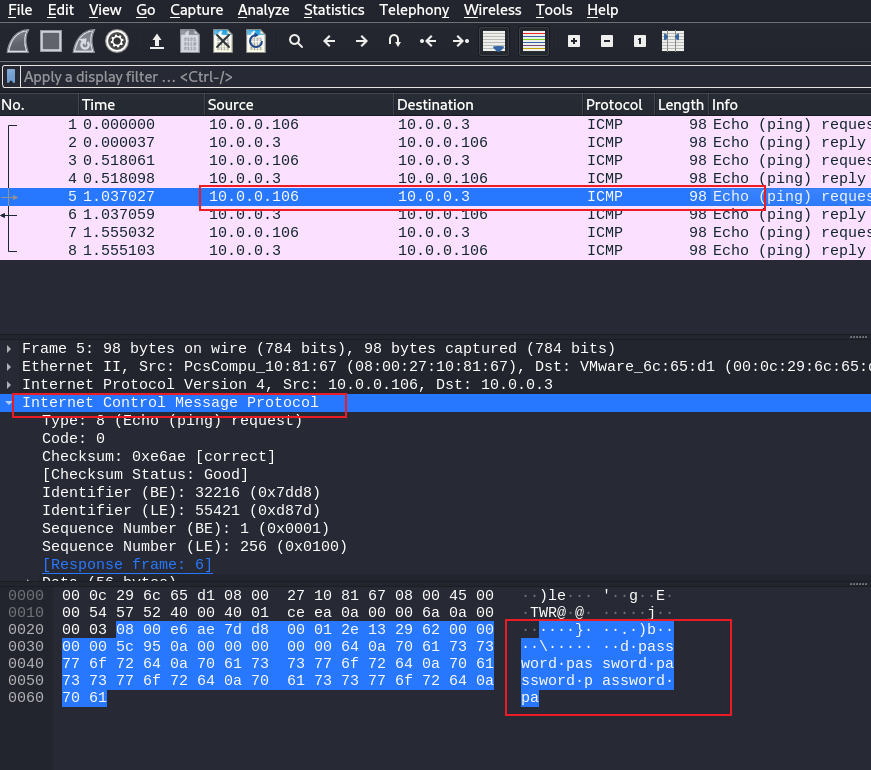Viewport: 871px width, 770px height.
Task: Sort by the Protocol column header
Action: (619, 105)
